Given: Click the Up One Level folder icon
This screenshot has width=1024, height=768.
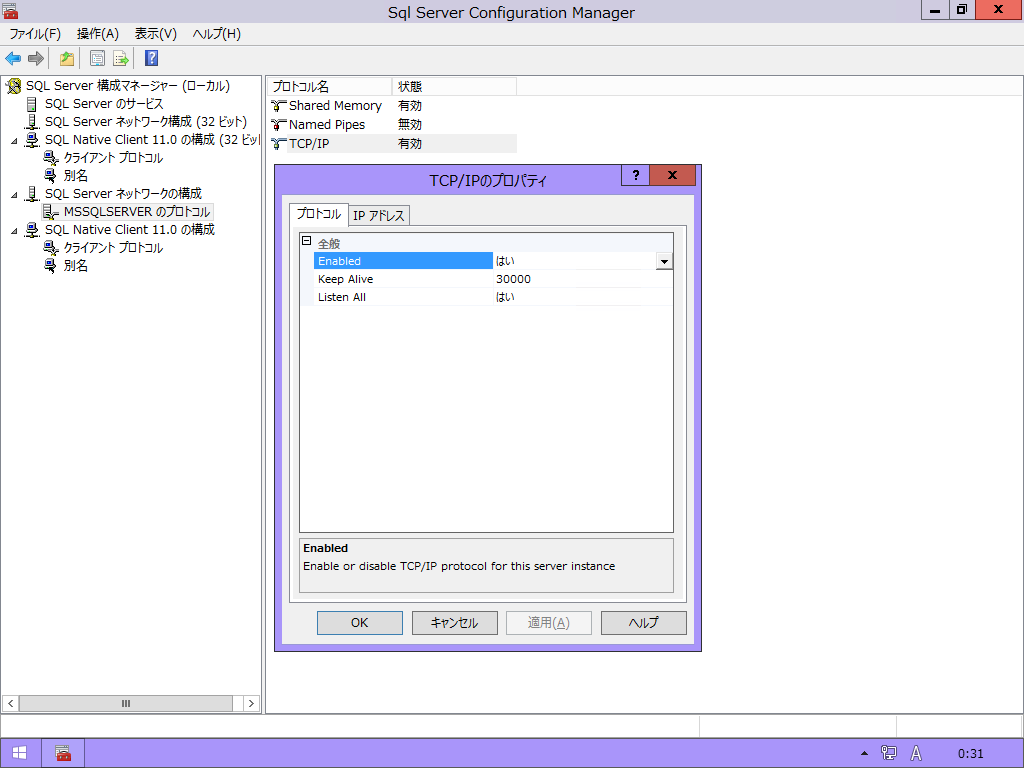Looking at the screenshot, I should (x=66, y=58).
